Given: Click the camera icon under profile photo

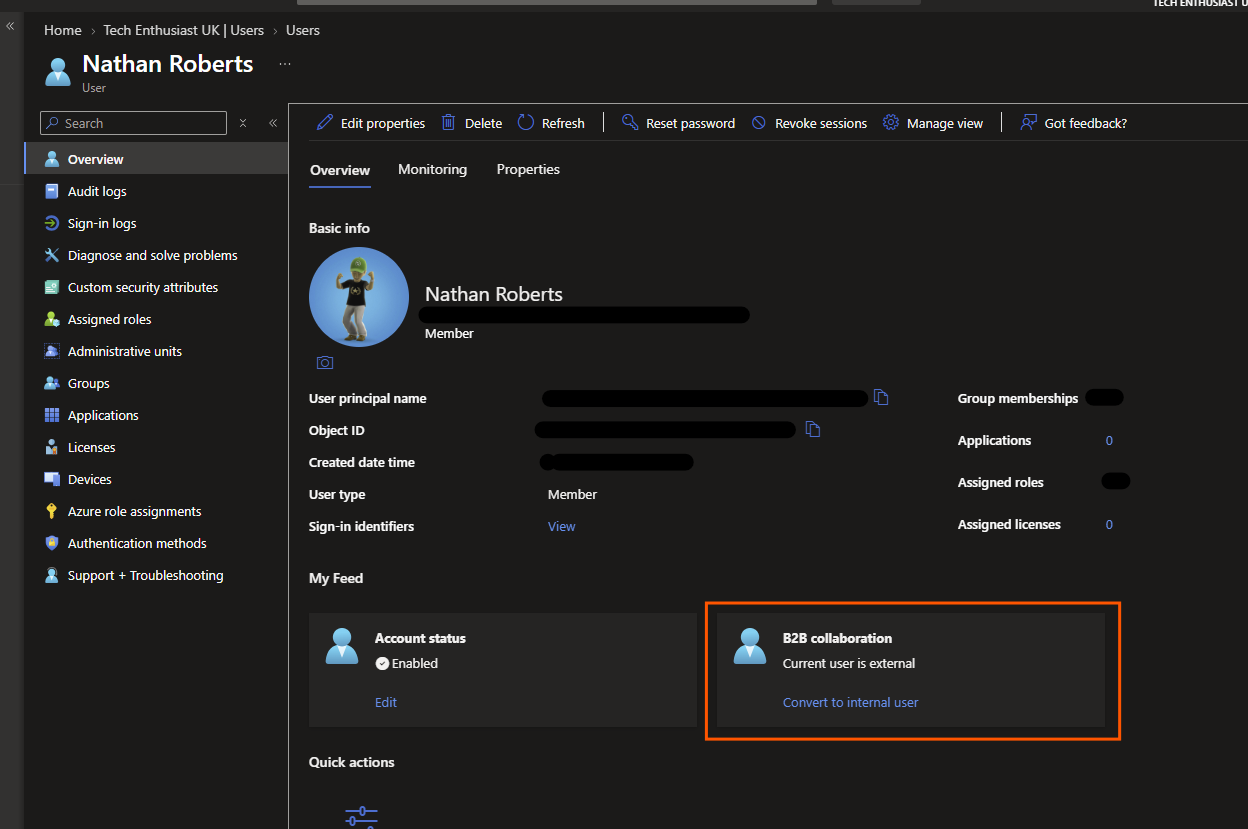Looking at the screenshot, I should [x=325, y=363].
